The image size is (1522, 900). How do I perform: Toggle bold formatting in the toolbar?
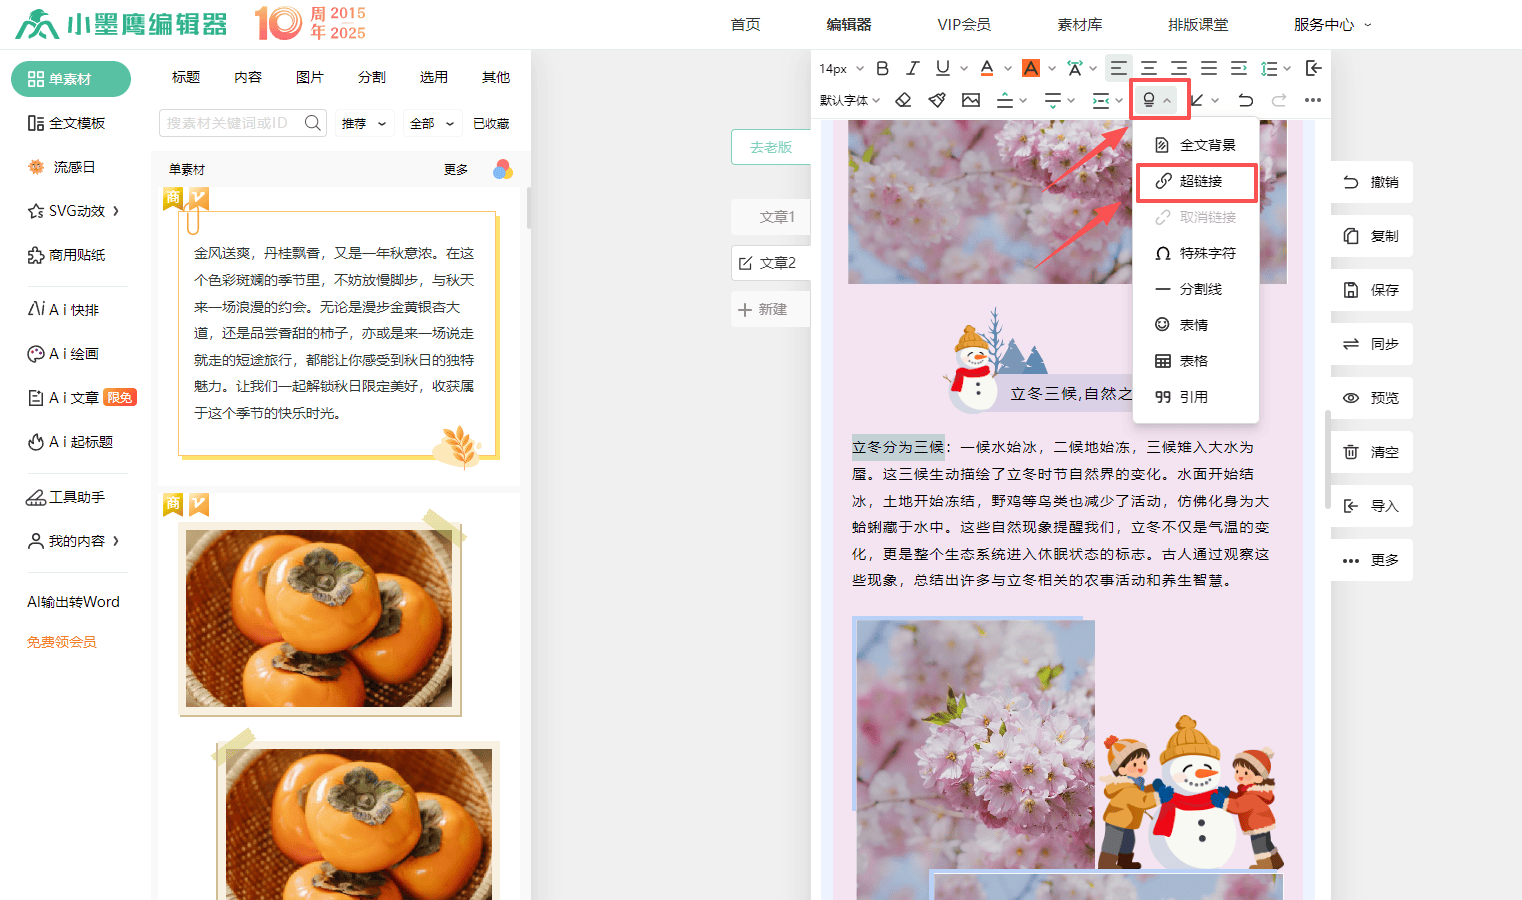click(x=882, y=68)
